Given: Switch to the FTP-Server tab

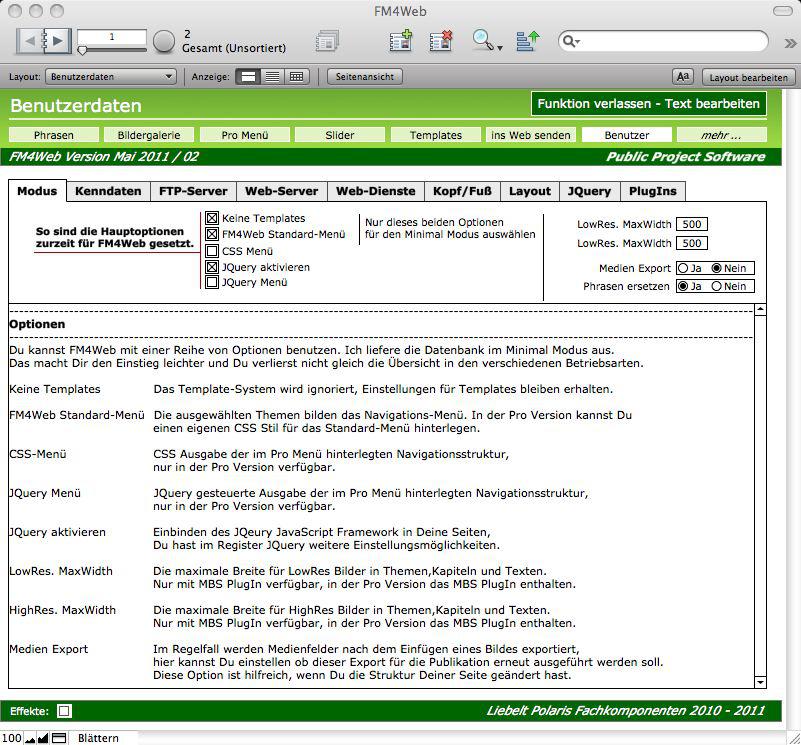Looking at the screenshot, I should coord(193,191).
